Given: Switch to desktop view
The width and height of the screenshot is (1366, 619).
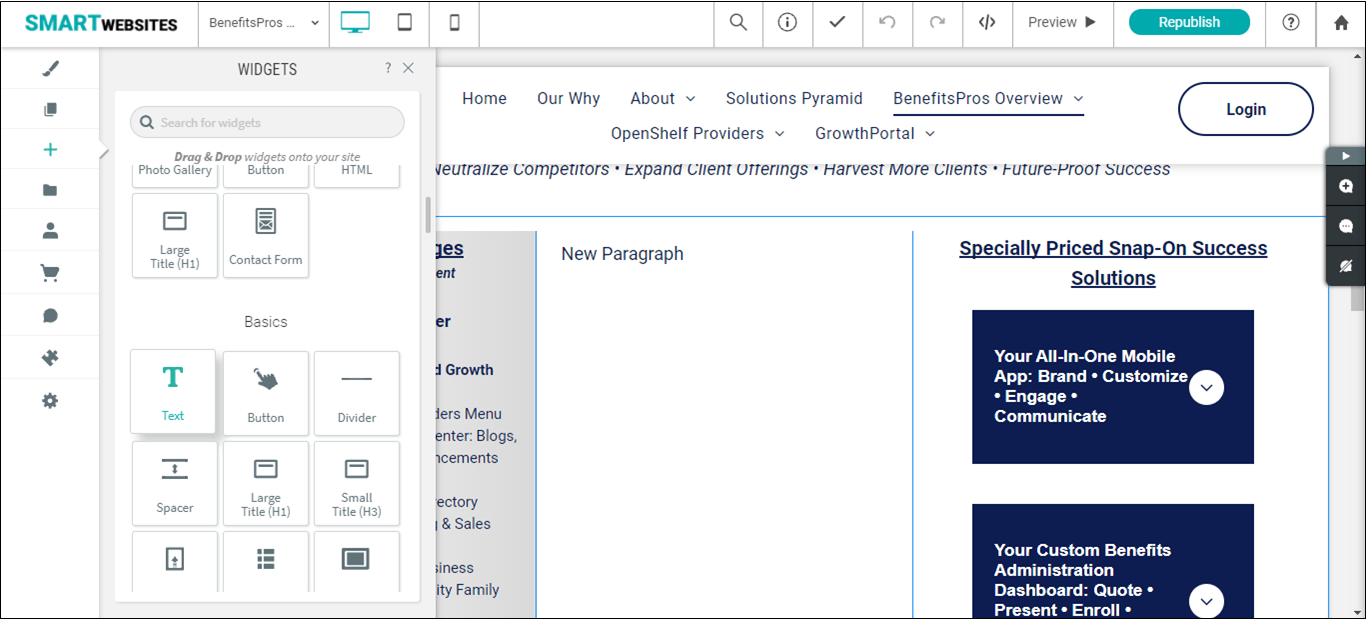Looking at the screenshot, I should (x=355, y=22).
